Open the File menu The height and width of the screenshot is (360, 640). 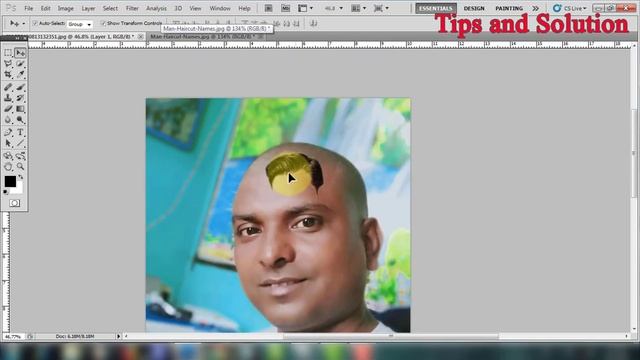[29, 8]
